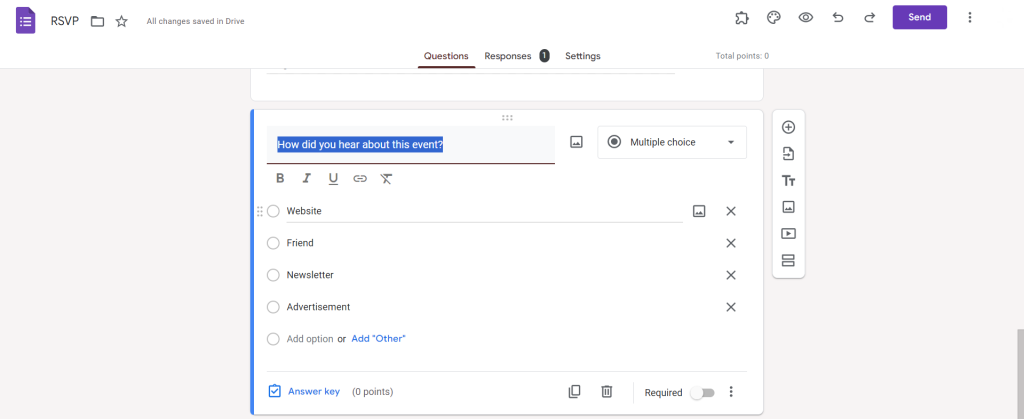The height and width of the screenshot is (419, 1024).
Task: Star the RSVP form
Action: click(121, 22)
